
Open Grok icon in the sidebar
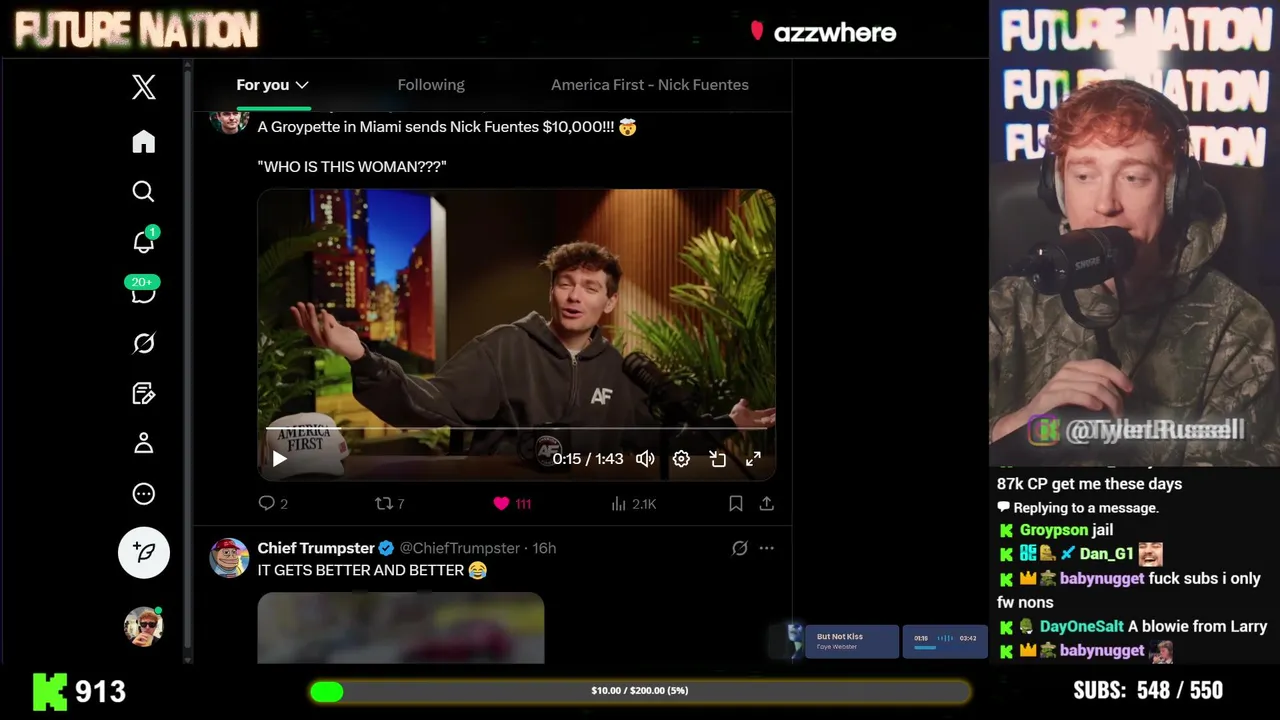(x=143, y=343)
